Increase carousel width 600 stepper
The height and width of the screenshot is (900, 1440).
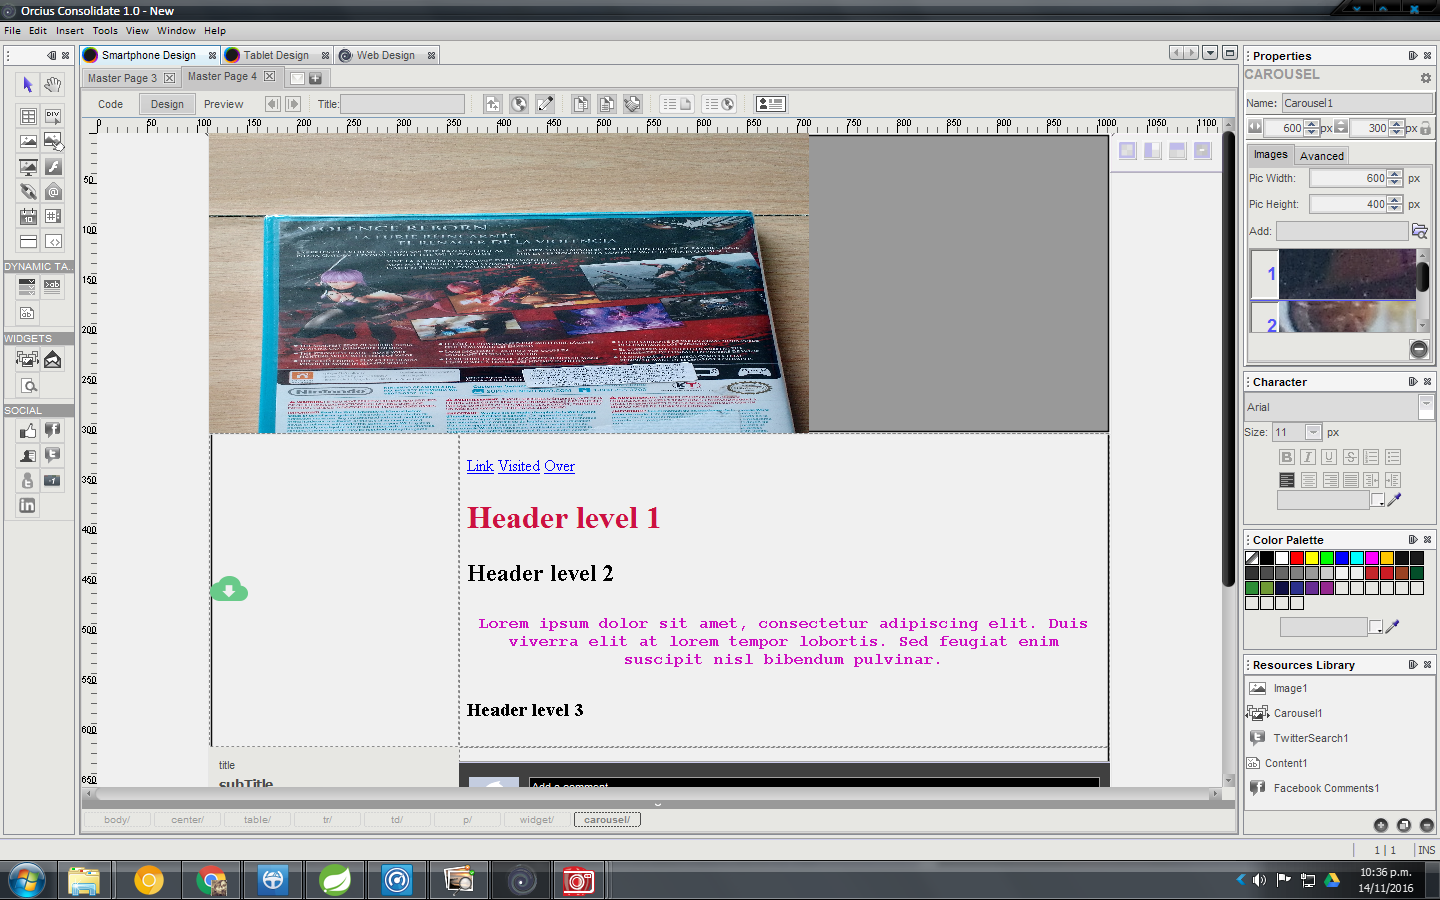click(1311, 124)
